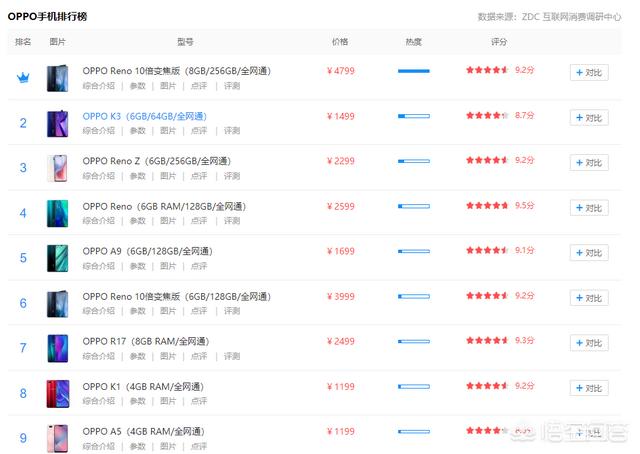
Task: Open 点评 for OPPO Reno 10倍变焦版 8GB/256GB
Action: (x=199, y=86)
